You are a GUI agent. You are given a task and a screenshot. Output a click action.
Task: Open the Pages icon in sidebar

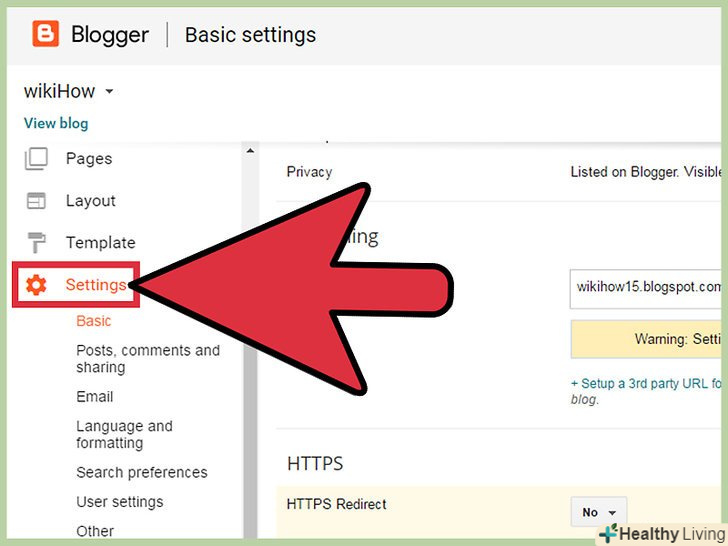[x=36, y=159]
